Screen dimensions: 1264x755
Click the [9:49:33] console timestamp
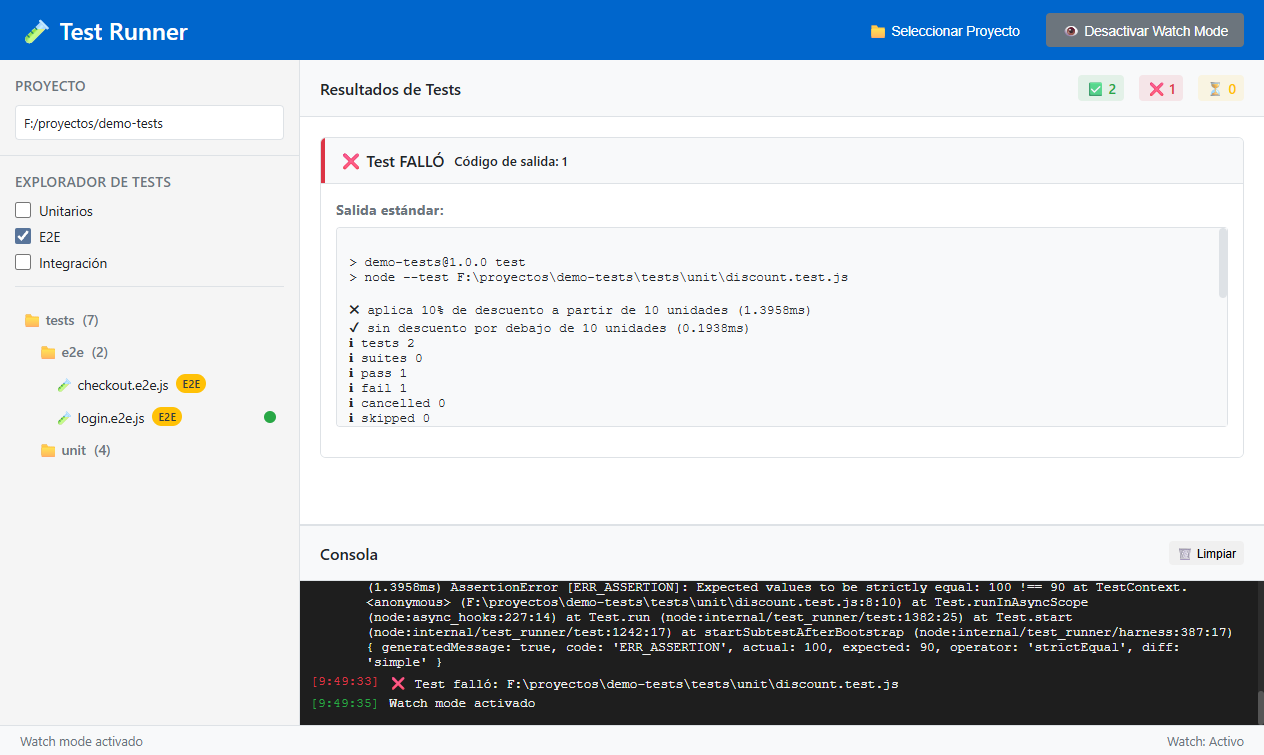click(x=345, y=682)
